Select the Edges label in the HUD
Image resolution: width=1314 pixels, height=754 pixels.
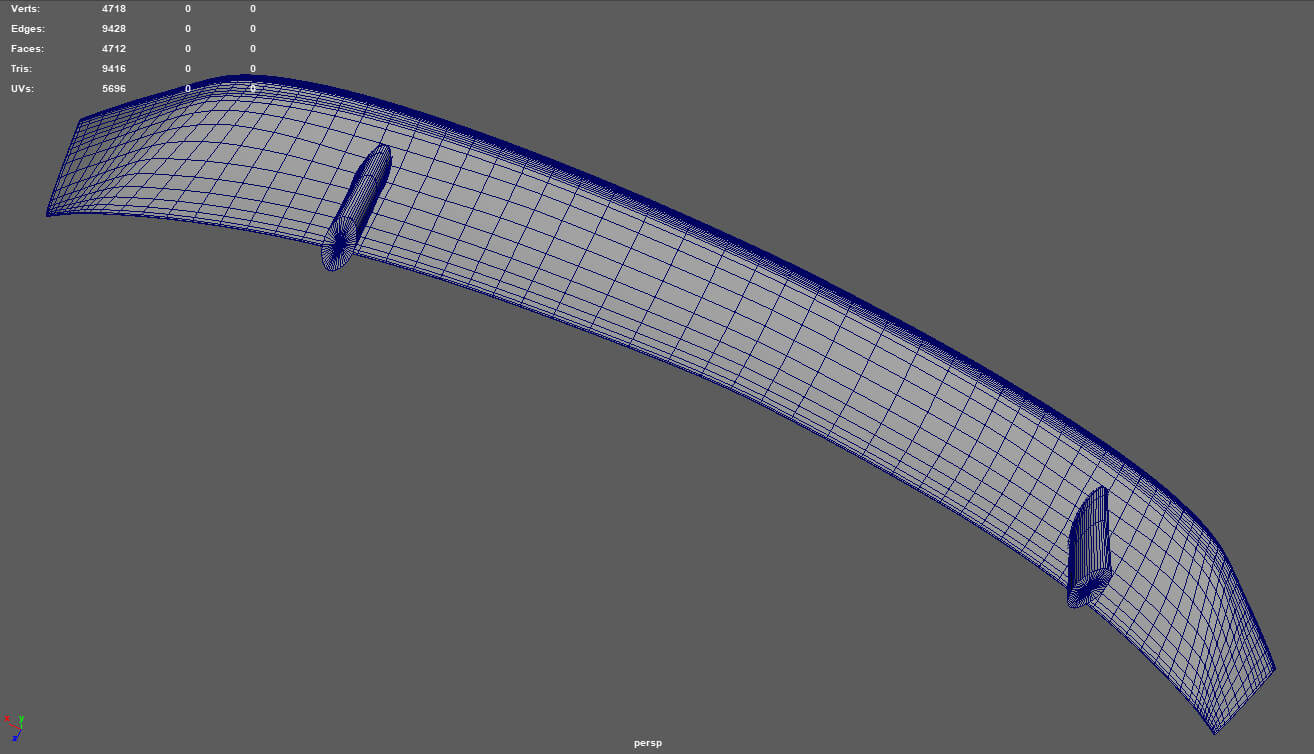(28, 29)
